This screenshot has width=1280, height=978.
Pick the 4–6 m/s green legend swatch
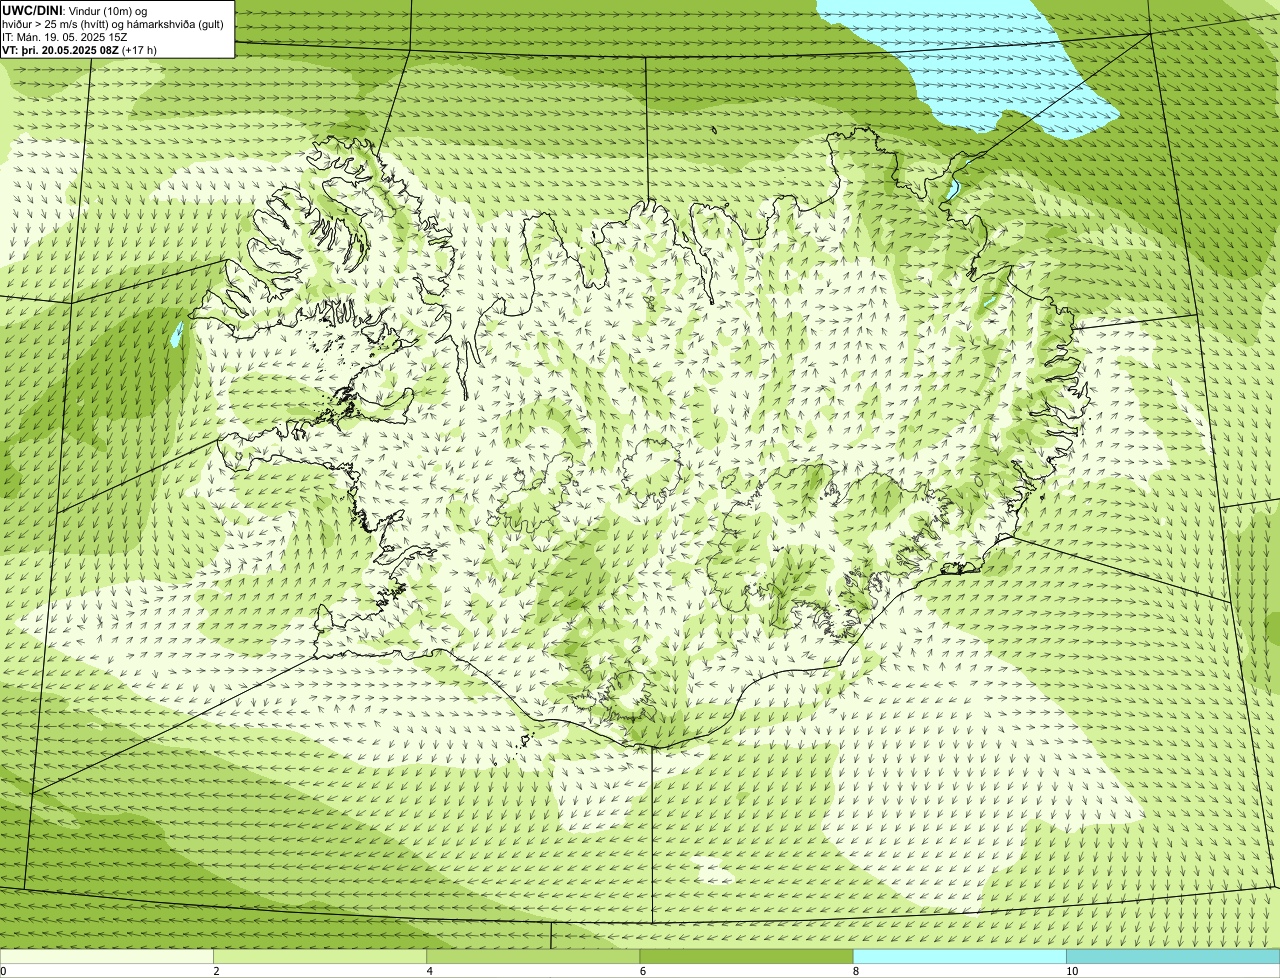532,957
